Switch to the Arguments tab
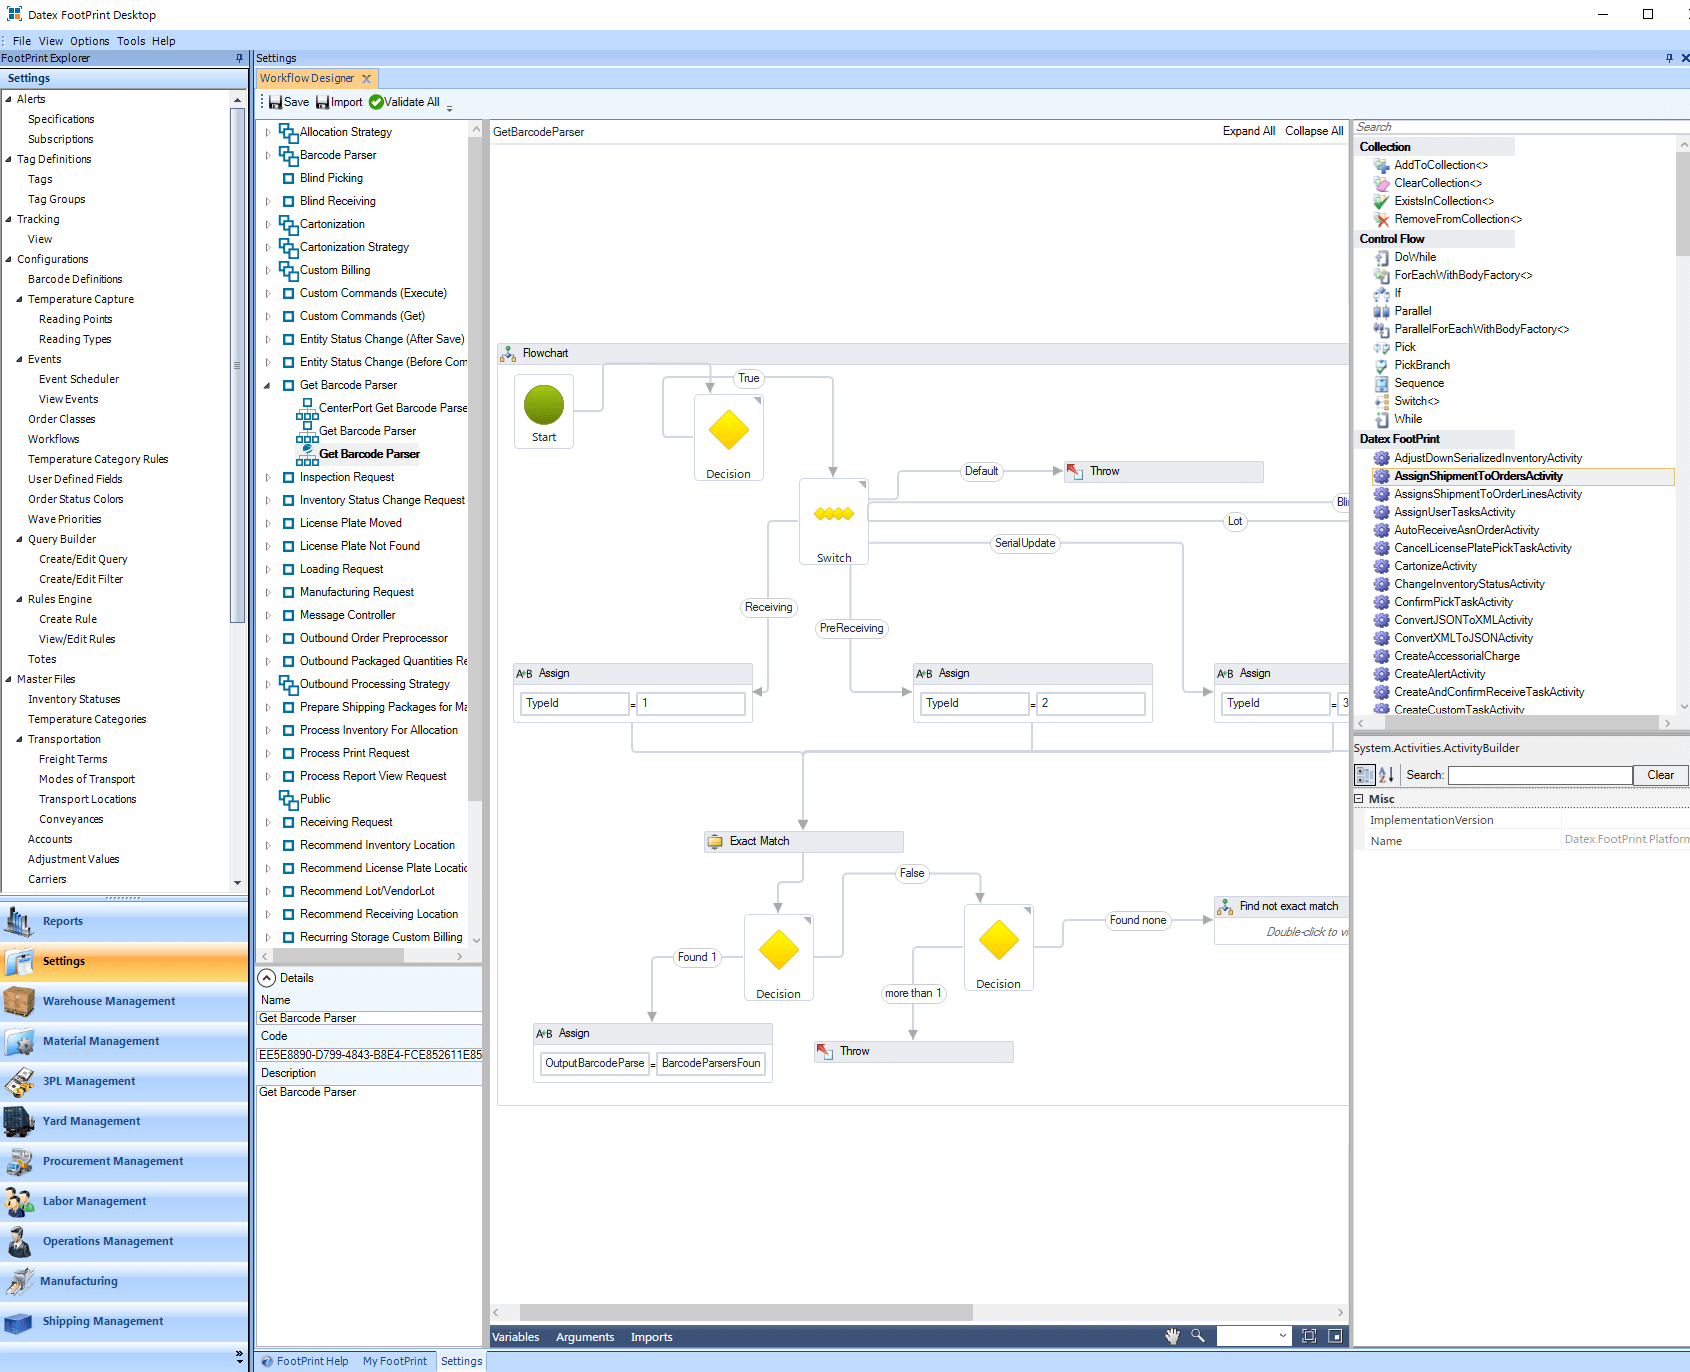Viewport: 1690px width, 1372px height. pos(585,1337)
